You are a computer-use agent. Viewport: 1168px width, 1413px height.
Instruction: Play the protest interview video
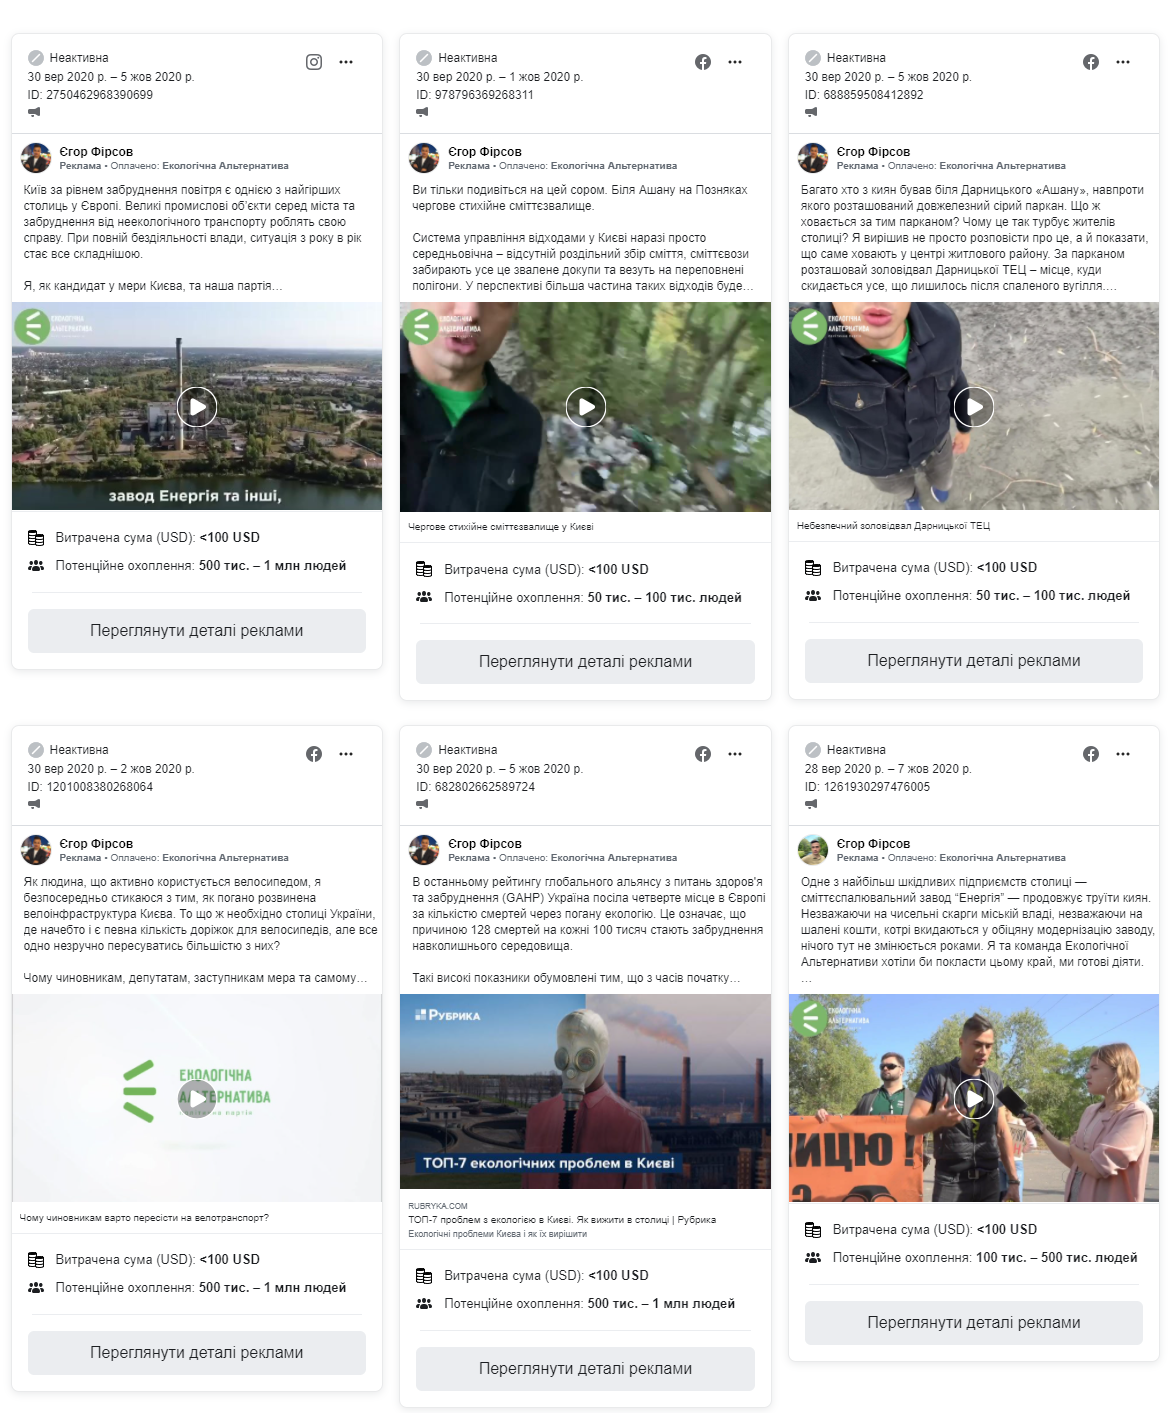(974, 1099)
